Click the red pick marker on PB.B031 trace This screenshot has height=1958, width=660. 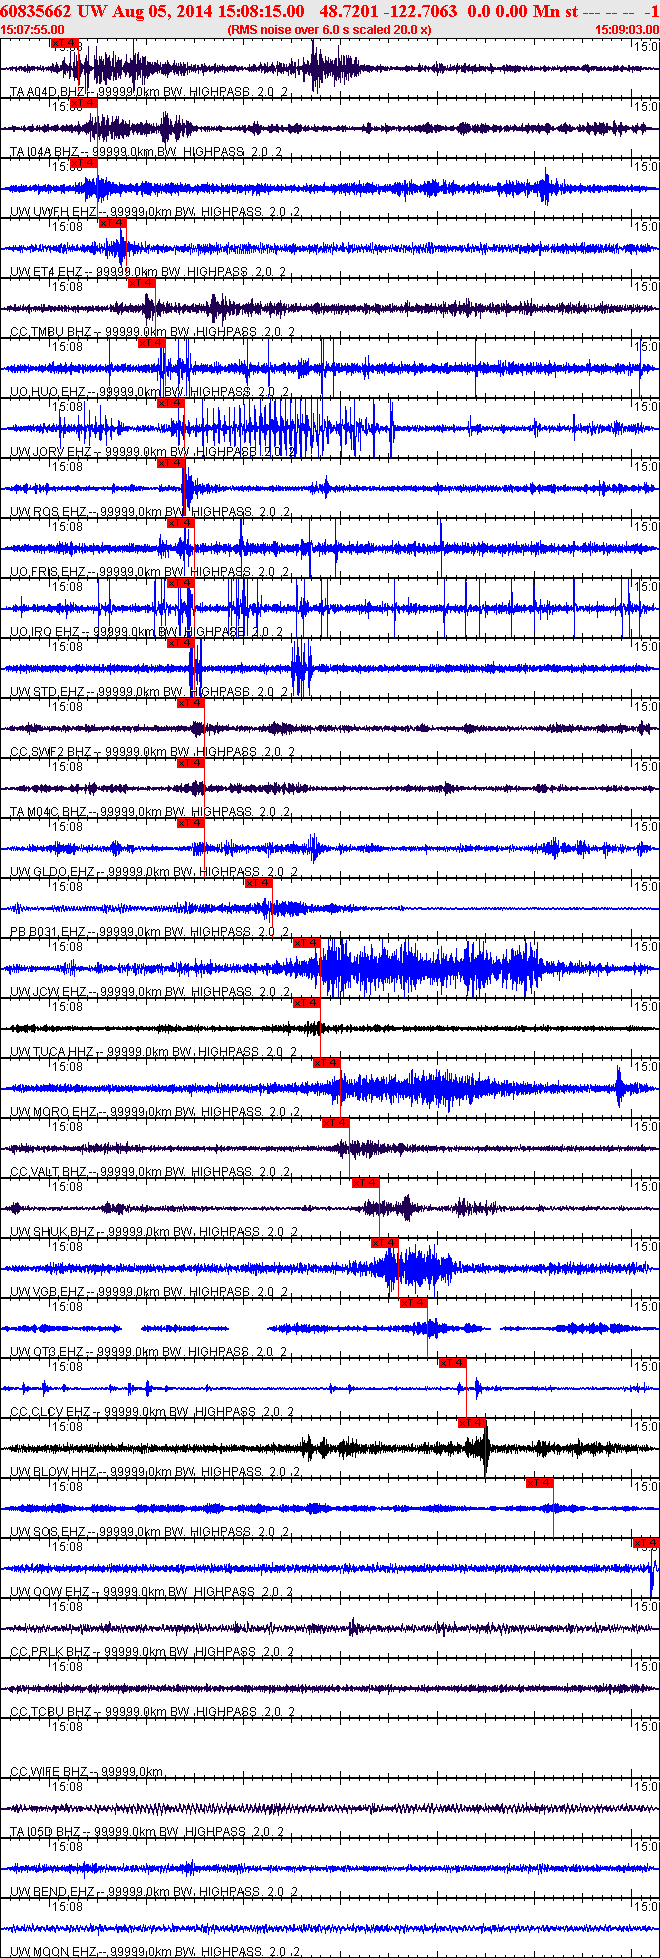coord(259,883)
